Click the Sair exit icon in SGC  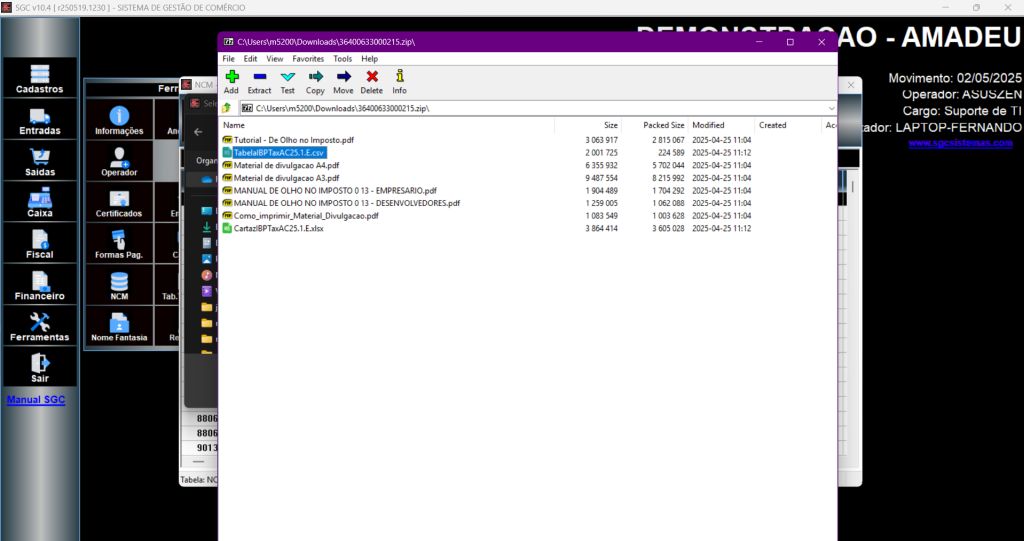40,368
